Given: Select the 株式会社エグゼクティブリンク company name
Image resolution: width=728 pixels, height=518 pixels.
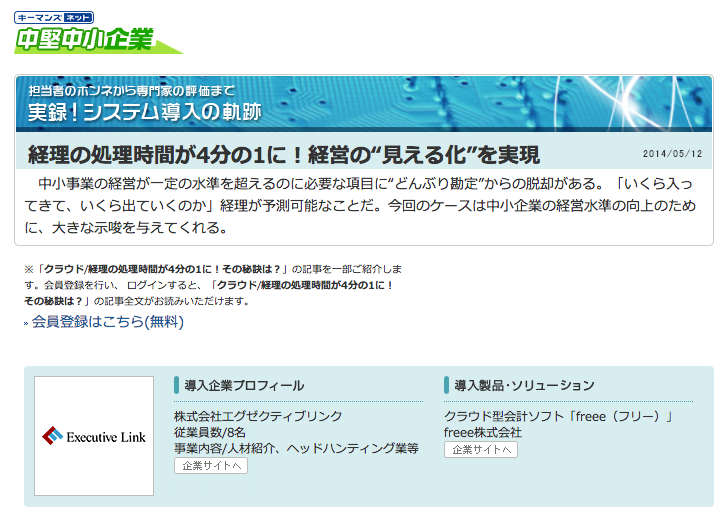Looking at the screenshot, I should pyautogui.click(x=258, y=416).
